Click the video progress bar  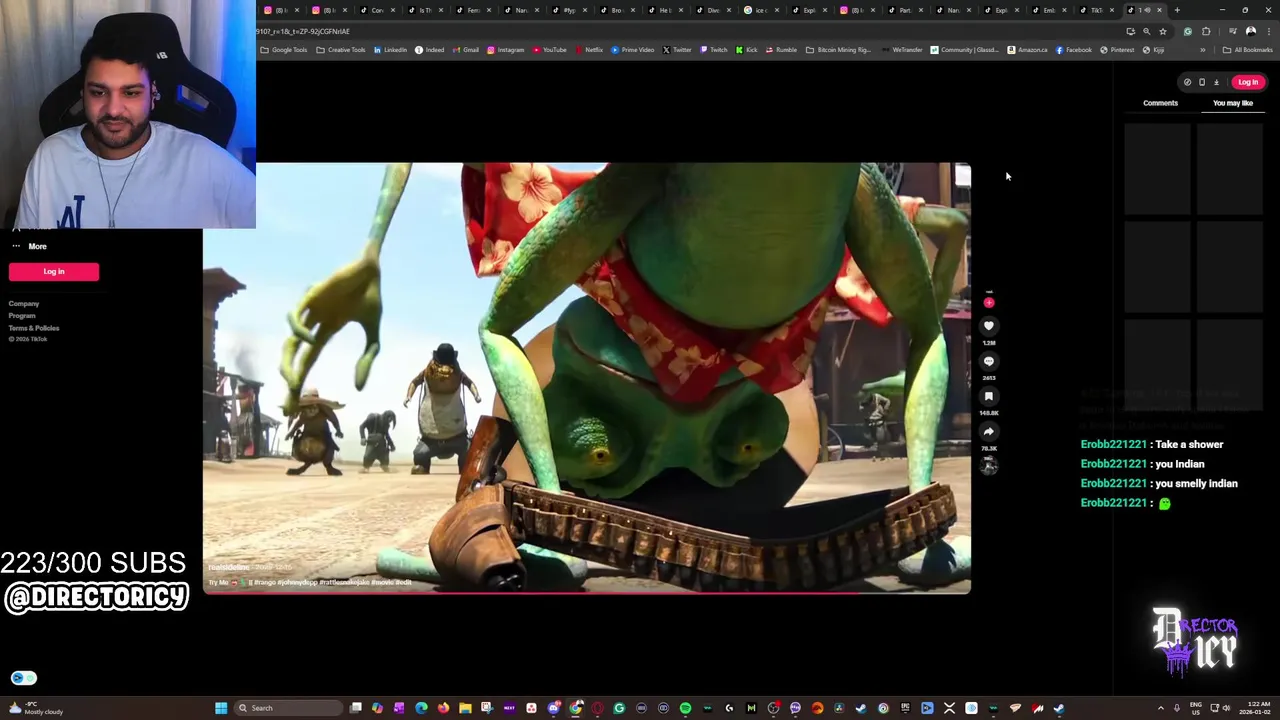[x=587, y=593]
